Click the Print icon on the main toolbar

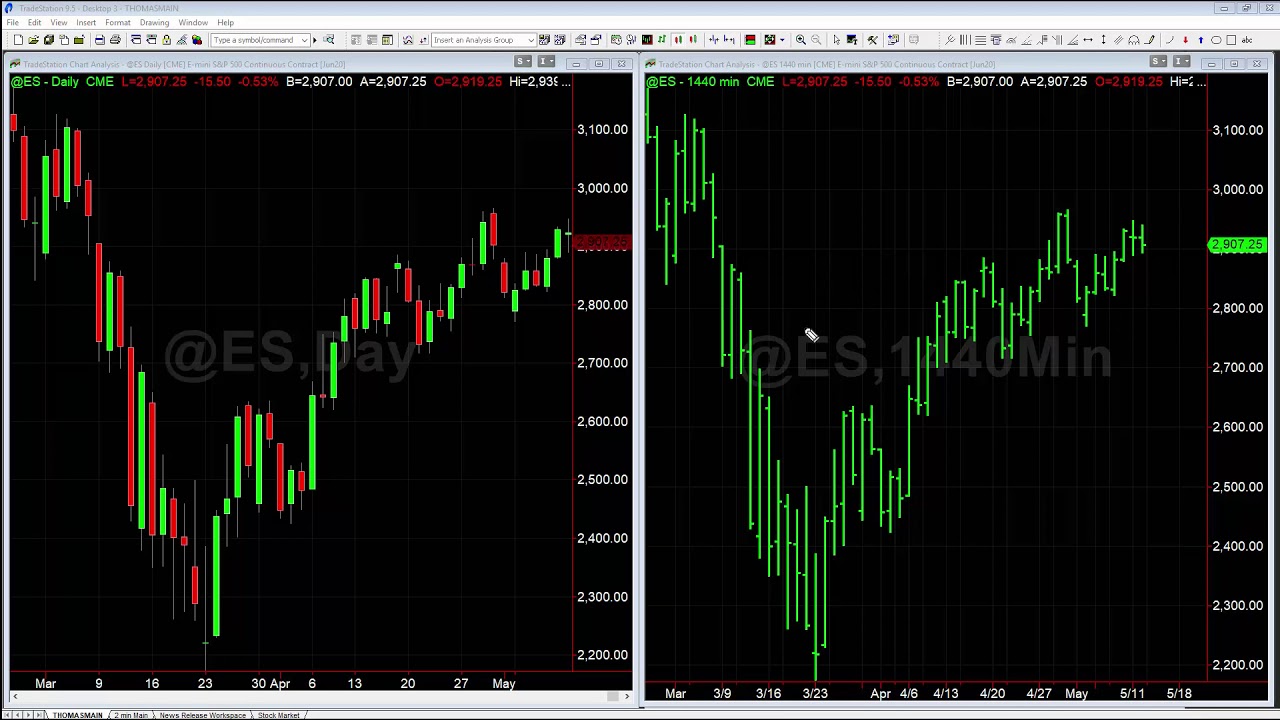coord(100,40)
